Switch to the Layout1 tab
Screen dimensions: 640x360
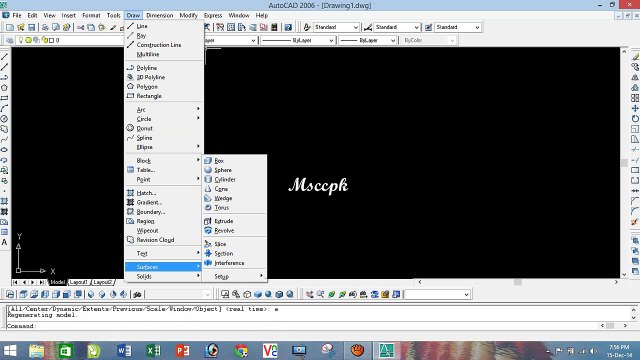point(78,282)
